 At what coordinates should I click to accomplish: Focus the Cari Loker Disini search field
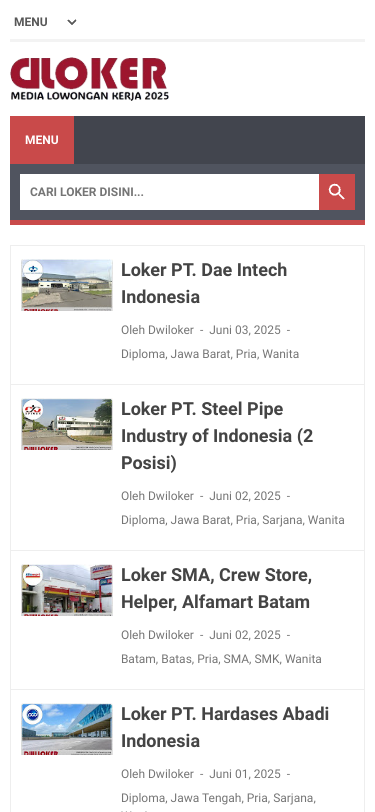169,192
